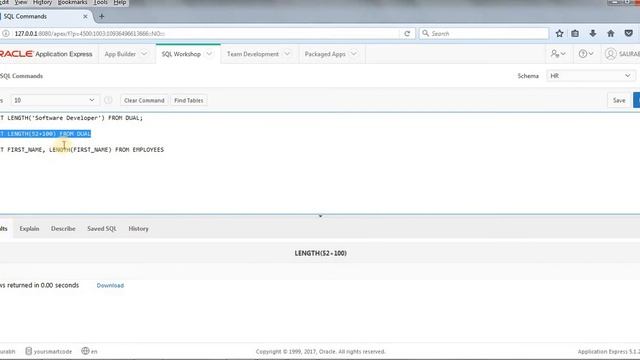640x360 pixels.
Task: Open the rows count dropdown showing 10
Action: 54,100
